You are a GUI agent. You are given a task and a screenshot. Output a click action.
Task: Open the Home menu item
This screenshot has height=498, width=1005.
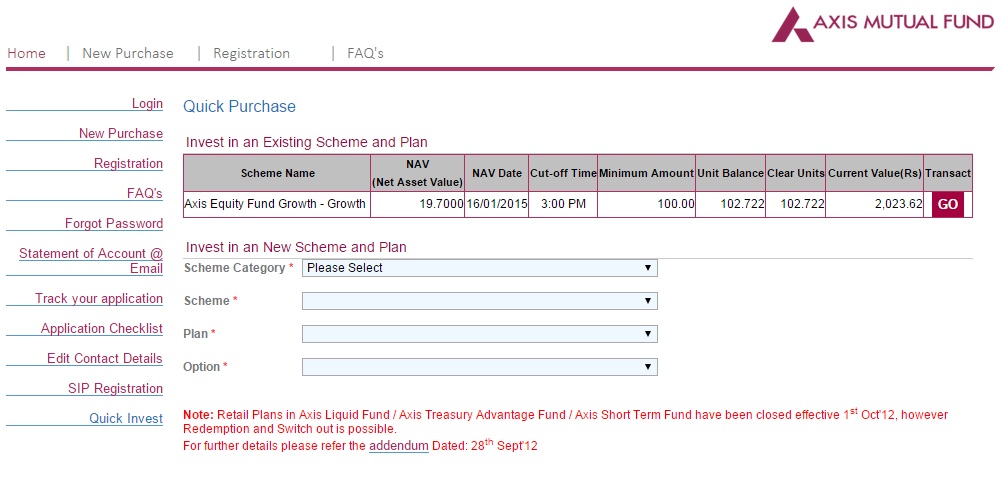pyautogui.click(x=26, y=53)
